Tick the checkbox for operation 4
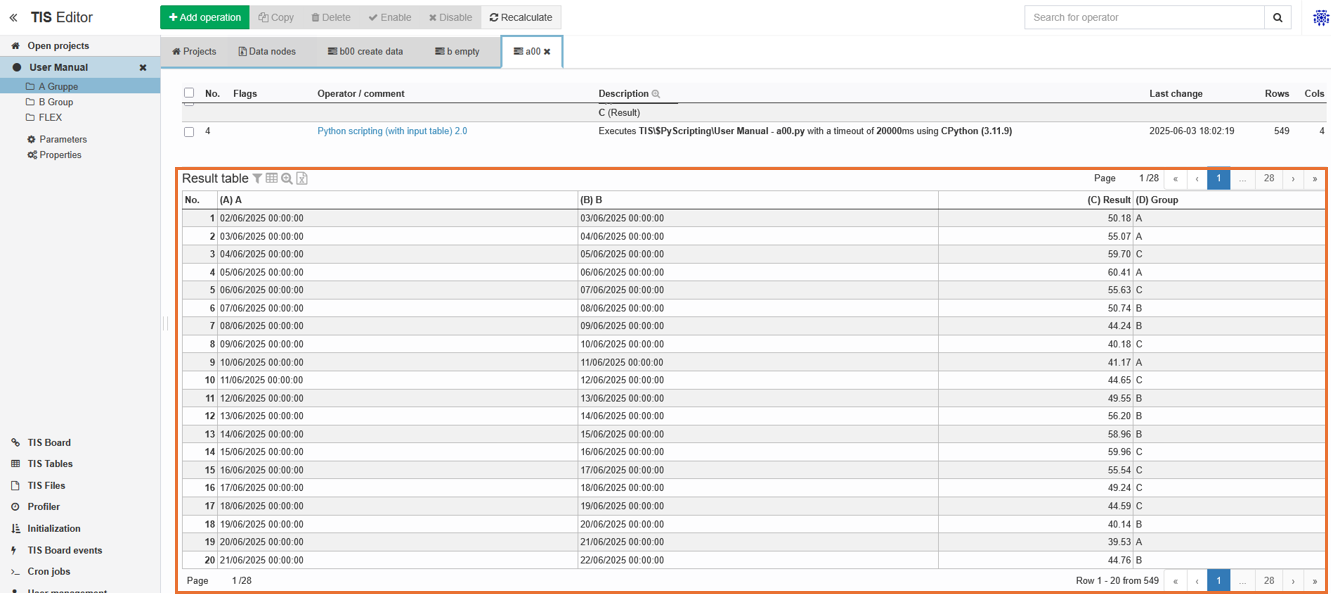The height and width of the screenshot is (597, 1331). tap(189, 131)
